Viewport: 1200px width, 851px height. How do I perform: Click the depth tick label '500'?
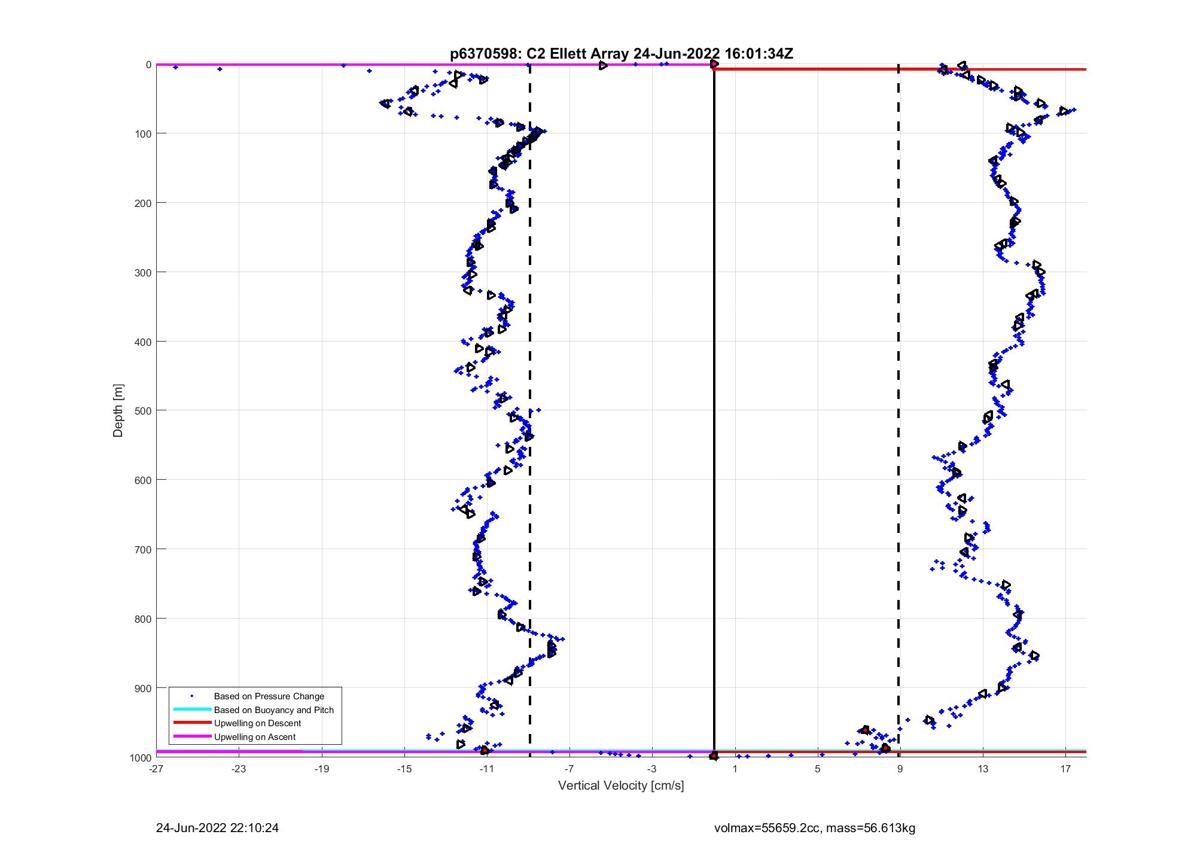click(142, 411)
